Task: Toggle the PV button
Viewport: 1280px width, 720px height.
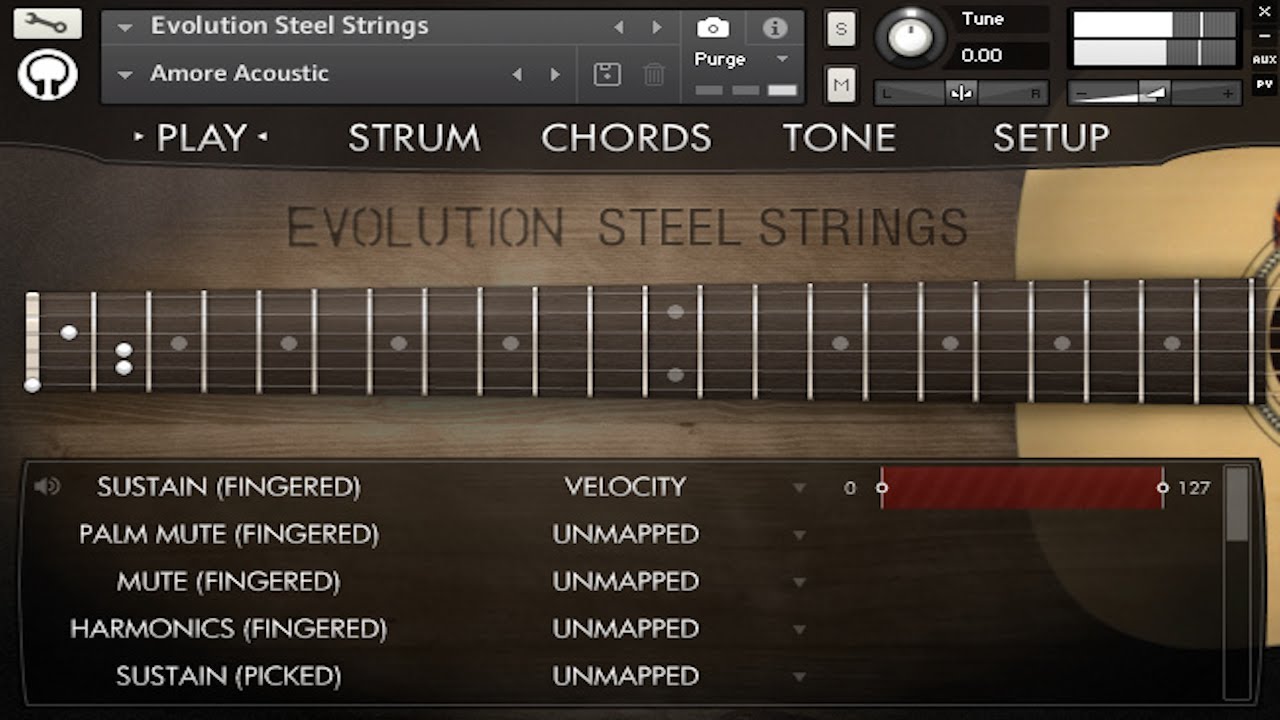Action: click(1264, 85)
